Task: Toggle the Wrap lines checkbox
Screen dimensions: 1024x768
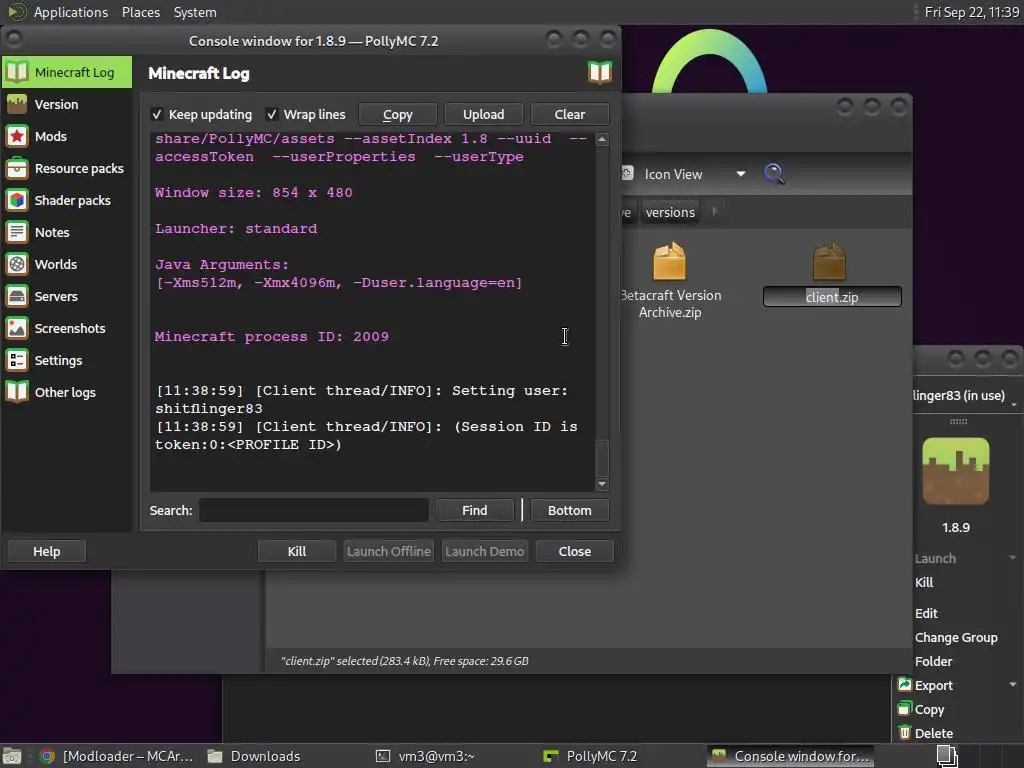Action: 272,114
